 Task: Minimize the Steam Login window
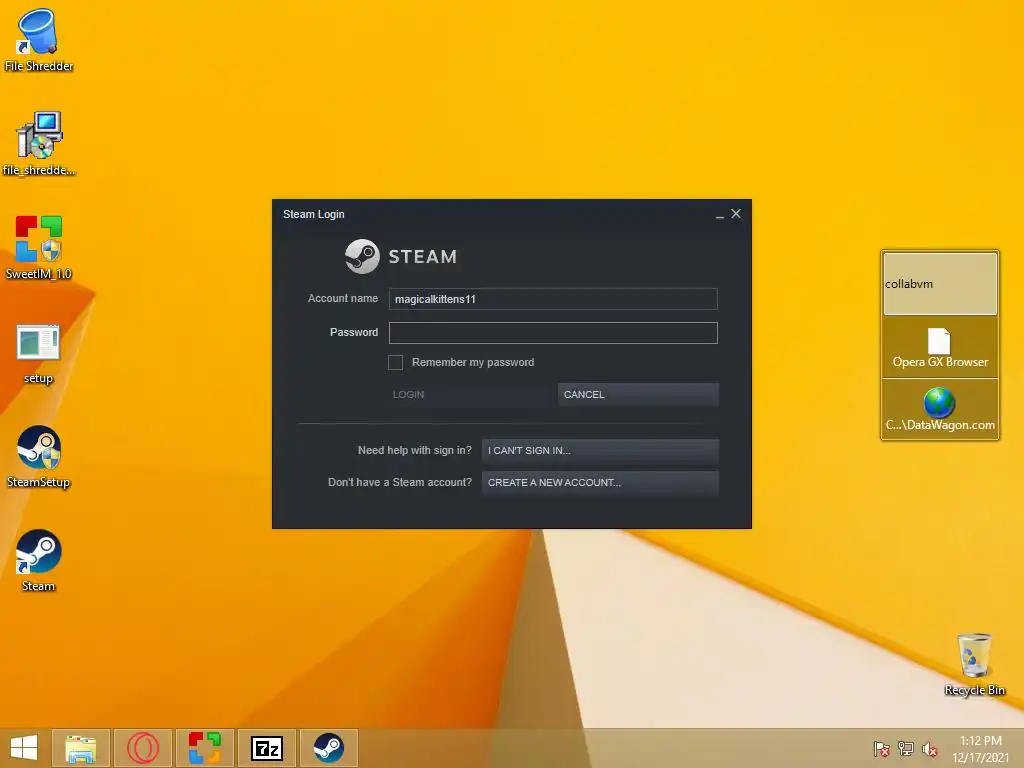click(720, 215)
